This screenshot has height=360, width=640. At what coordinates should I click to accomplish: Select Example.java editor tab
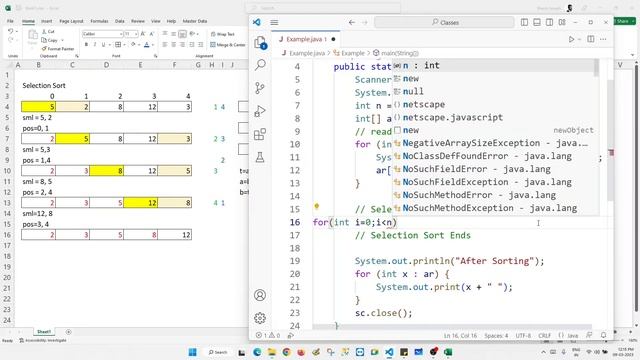[306, 39]
